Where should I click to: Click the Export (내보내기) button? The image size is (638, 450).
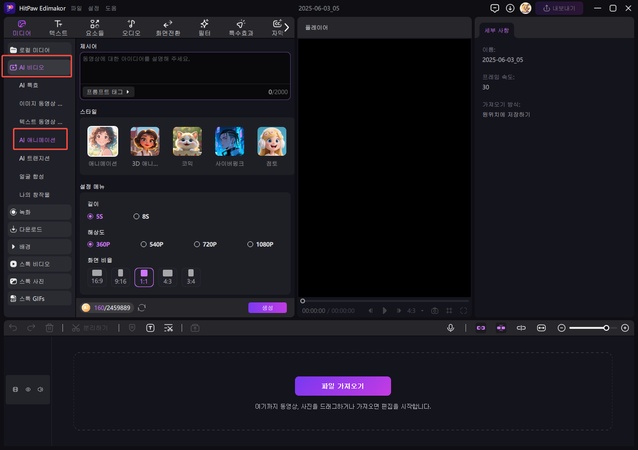pyautogui.click(x=559, y=8)
